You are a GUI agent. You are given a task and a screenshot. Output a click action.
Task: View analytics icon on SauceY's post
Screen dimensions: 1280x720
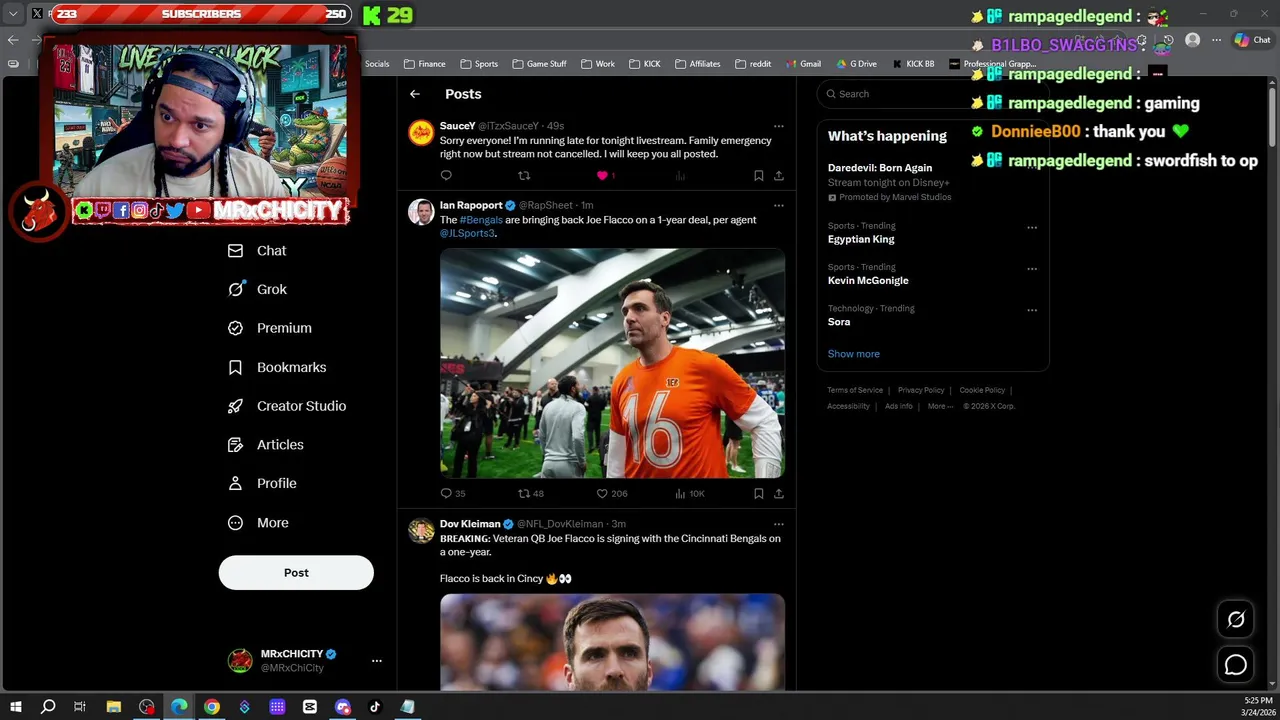tap(680, 176)
